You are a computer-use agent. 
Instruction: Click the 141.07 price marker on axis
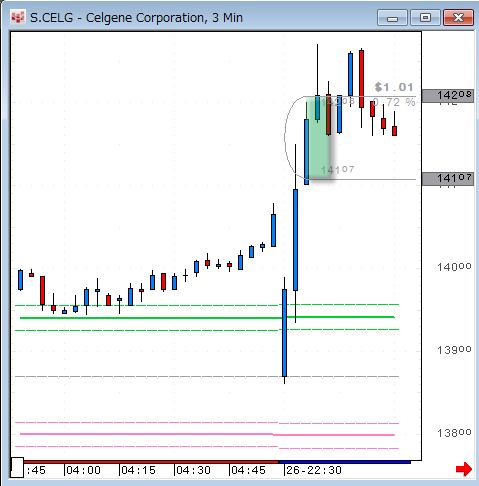tap(448, 179)
